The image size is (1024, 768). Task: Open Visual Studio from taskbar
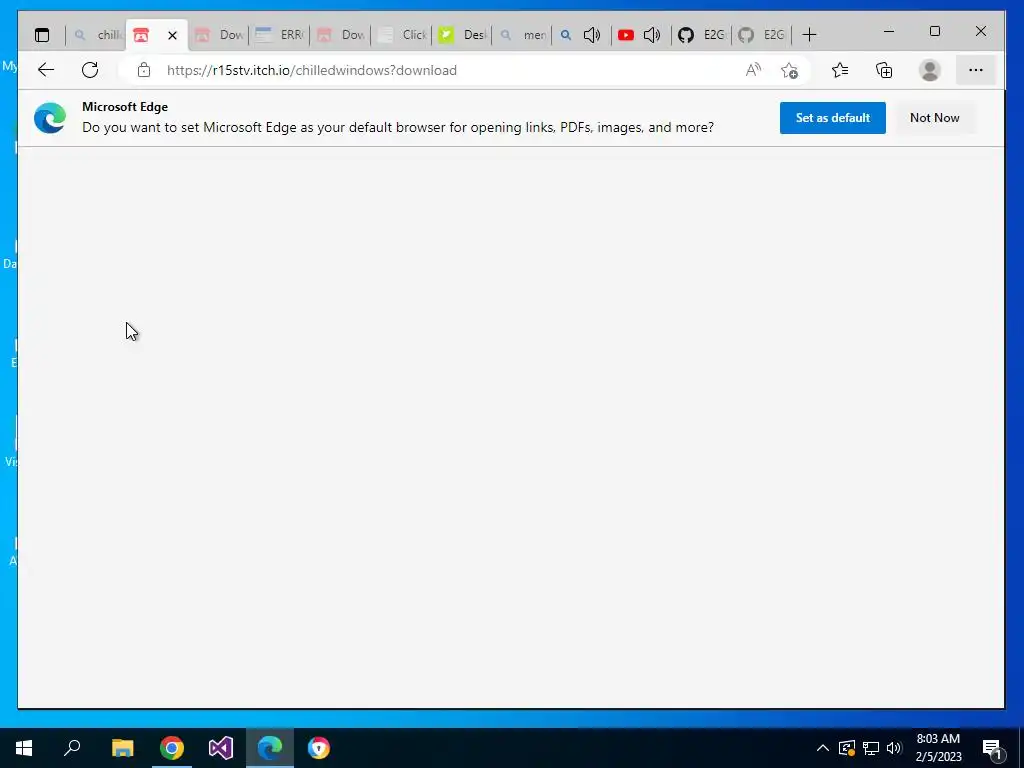[x=221, y=748]
